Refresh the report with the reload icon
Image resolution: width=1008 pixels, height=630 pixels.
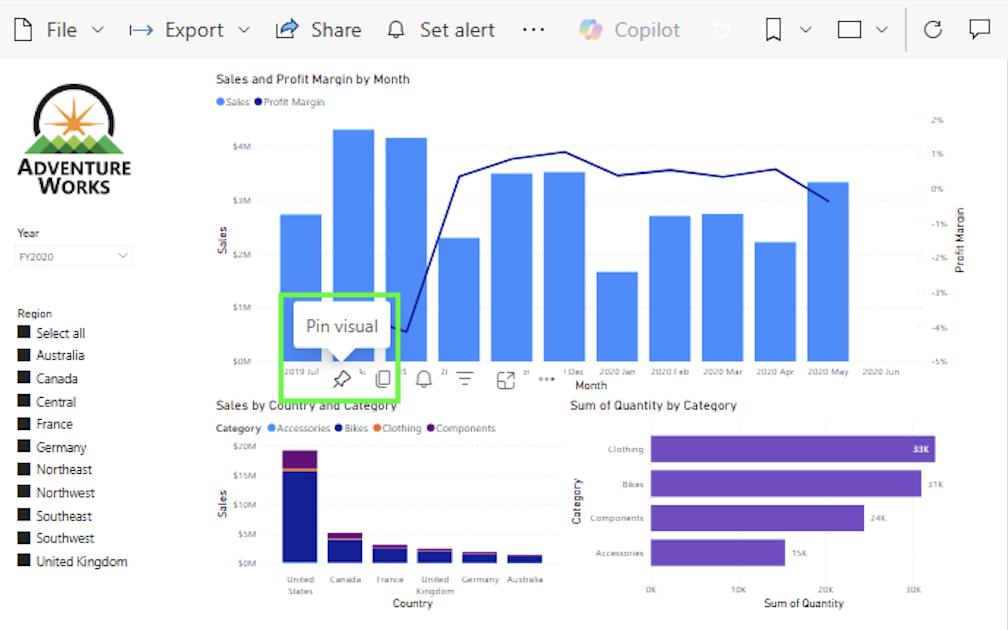(933, 30)
